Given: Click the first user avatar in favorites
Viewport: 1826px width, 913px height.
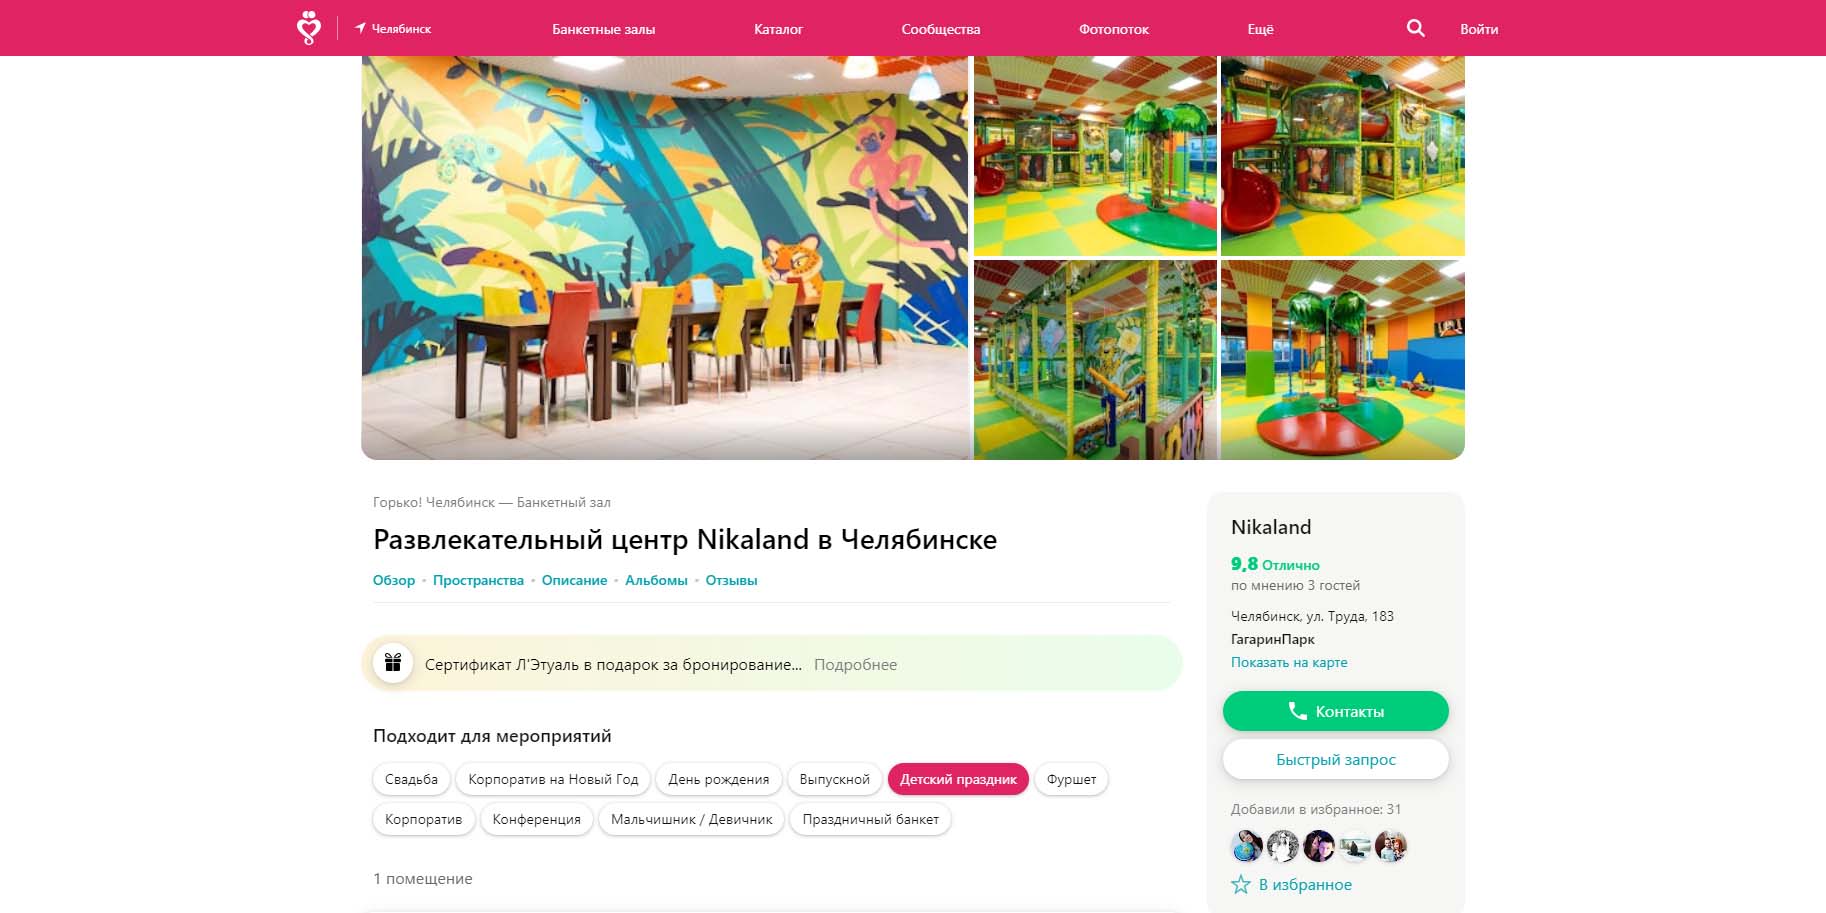Looking at the screenshot, I should 1247,846.
